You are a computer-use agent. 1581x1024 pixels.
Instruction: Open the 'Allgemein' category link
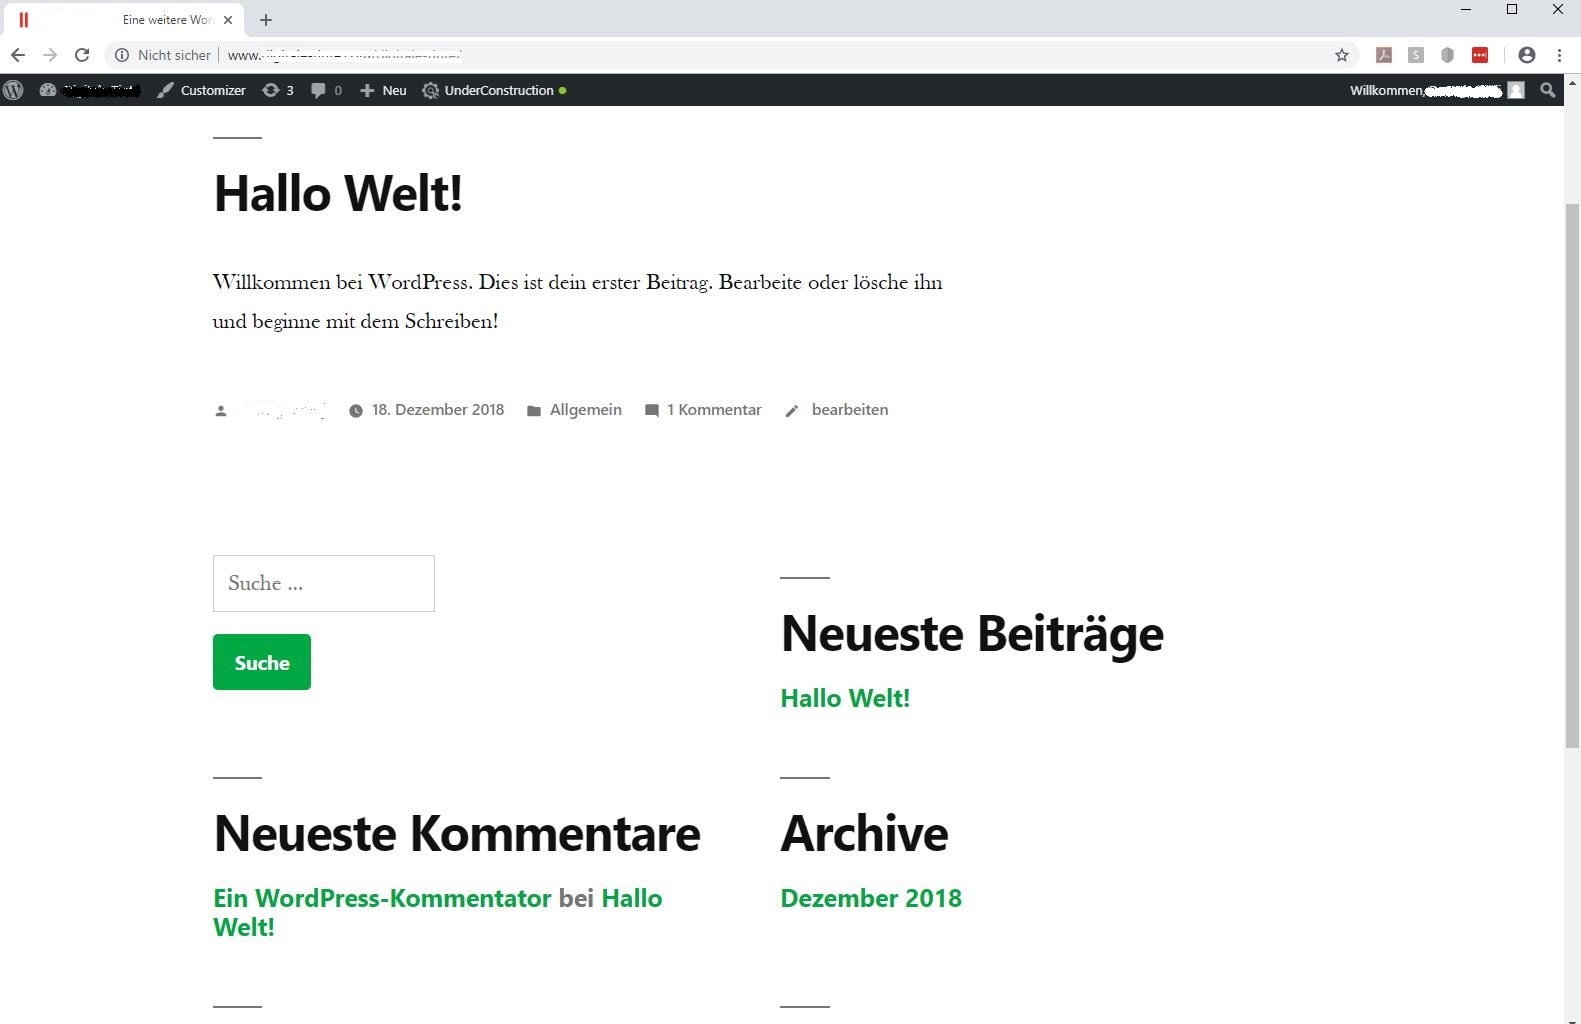pyautogui.click(x=586, y=410)
